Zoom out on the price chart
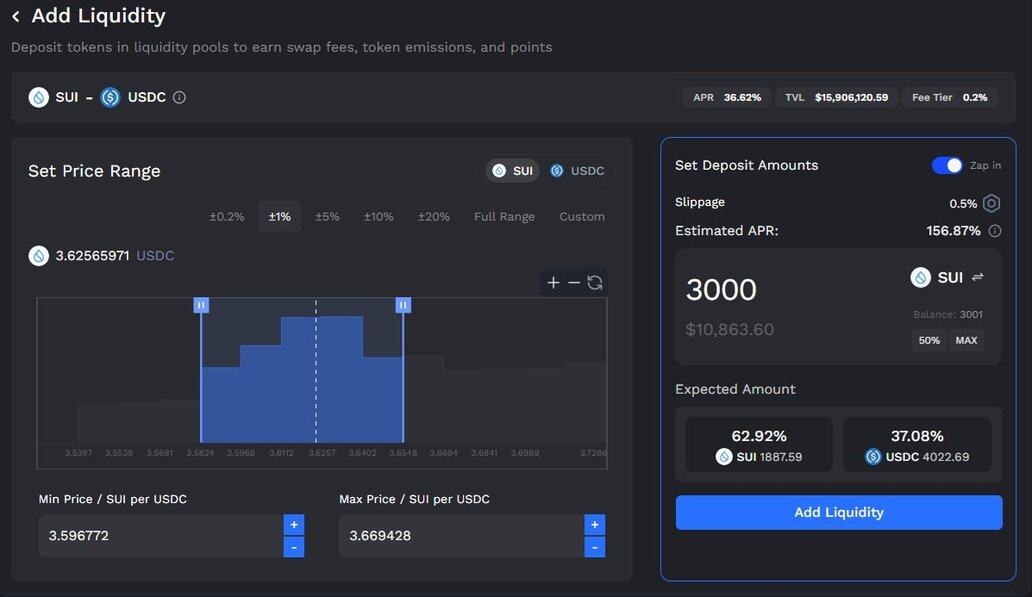 pos(574,282)
